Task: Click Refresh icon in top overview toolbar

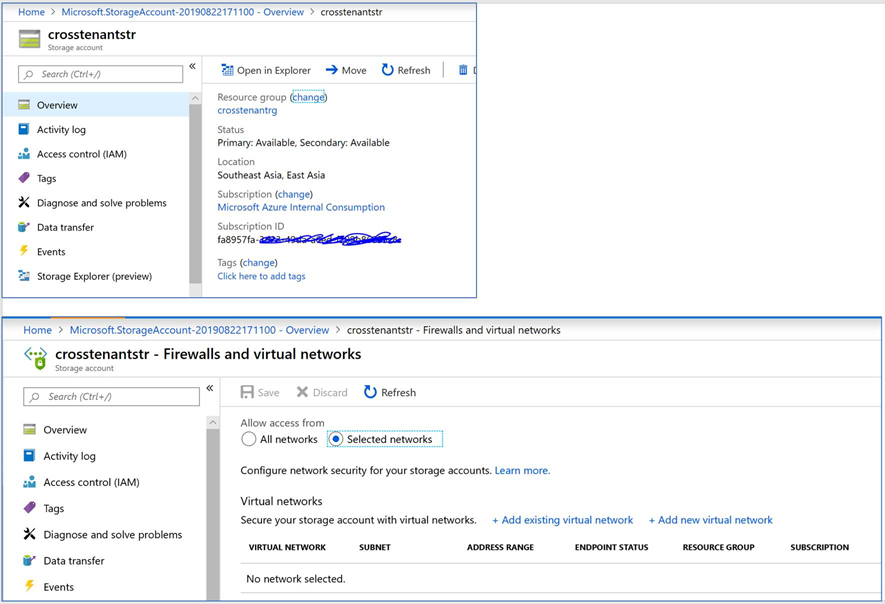Action: click(388, 70)
